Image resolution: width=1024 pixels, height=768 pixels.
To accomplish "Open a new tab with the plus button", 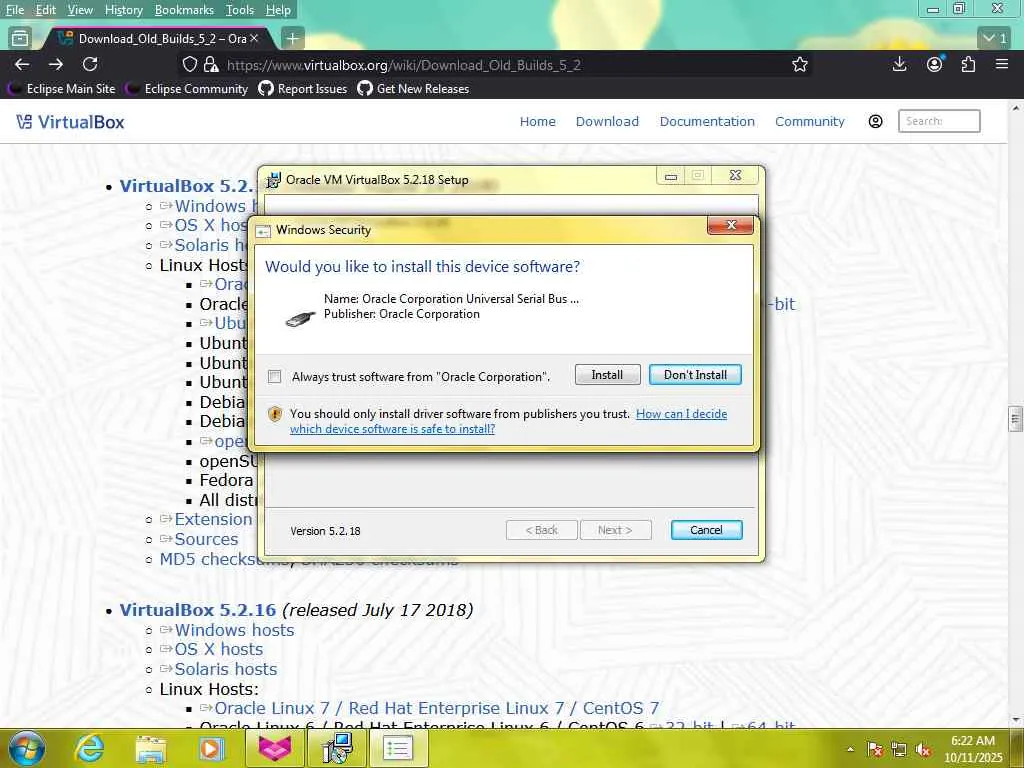I will [x=293, y=39].
